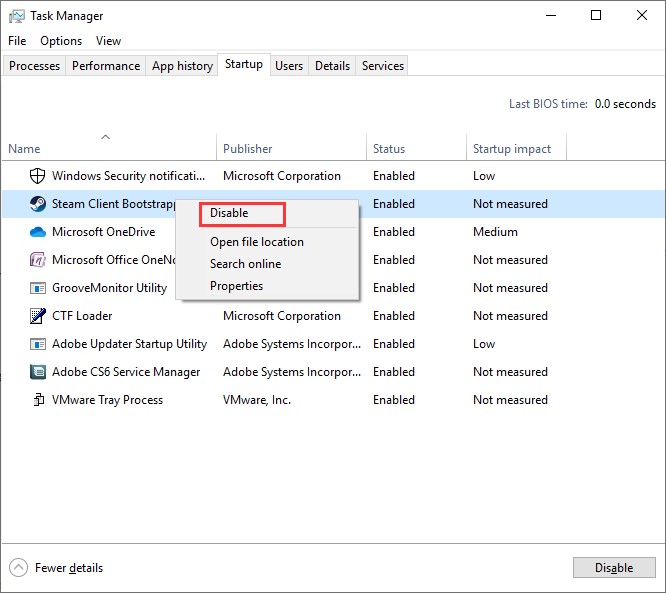Click the Enabled status in VMware row
The width and height of the screenshot is (666, 593).
(394, 400)
